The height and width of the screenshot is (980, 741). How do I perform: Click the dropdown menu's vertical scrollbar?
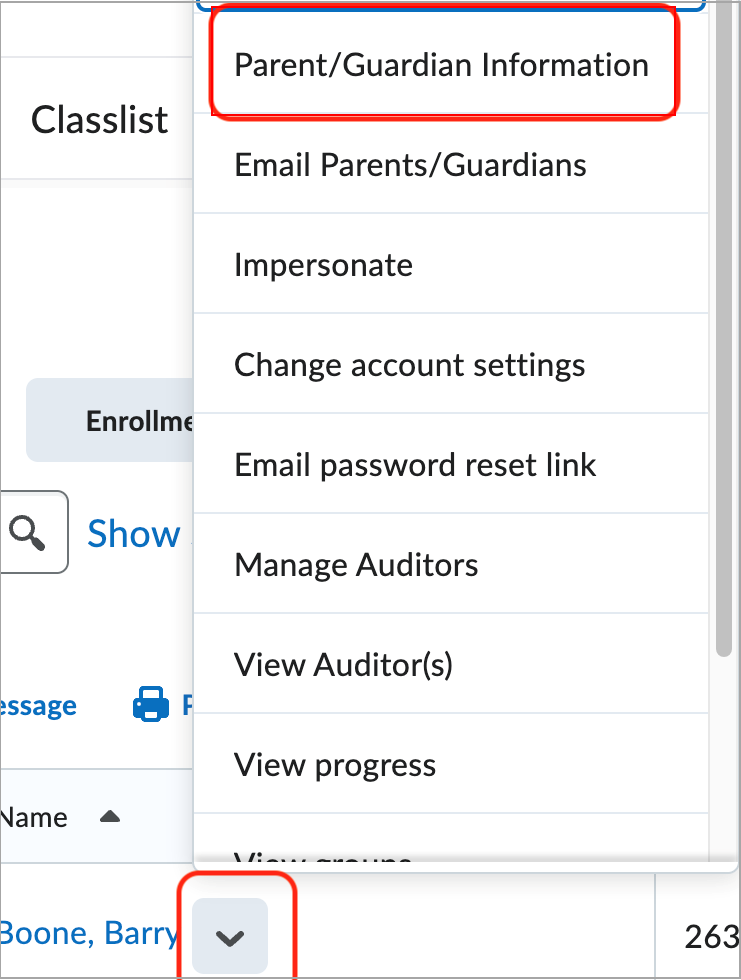pyautogui.click(x=724, y=330)
